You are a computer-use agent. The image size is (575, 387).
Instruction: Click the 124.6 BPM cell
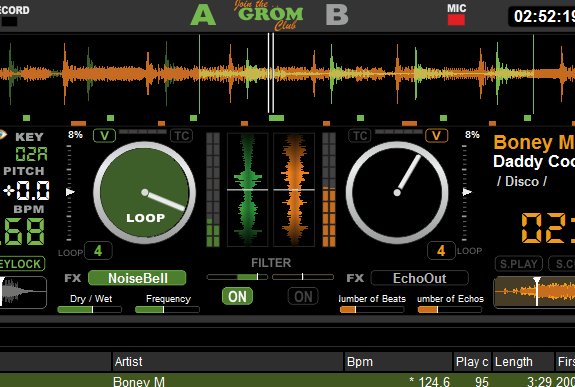point(429,381)
